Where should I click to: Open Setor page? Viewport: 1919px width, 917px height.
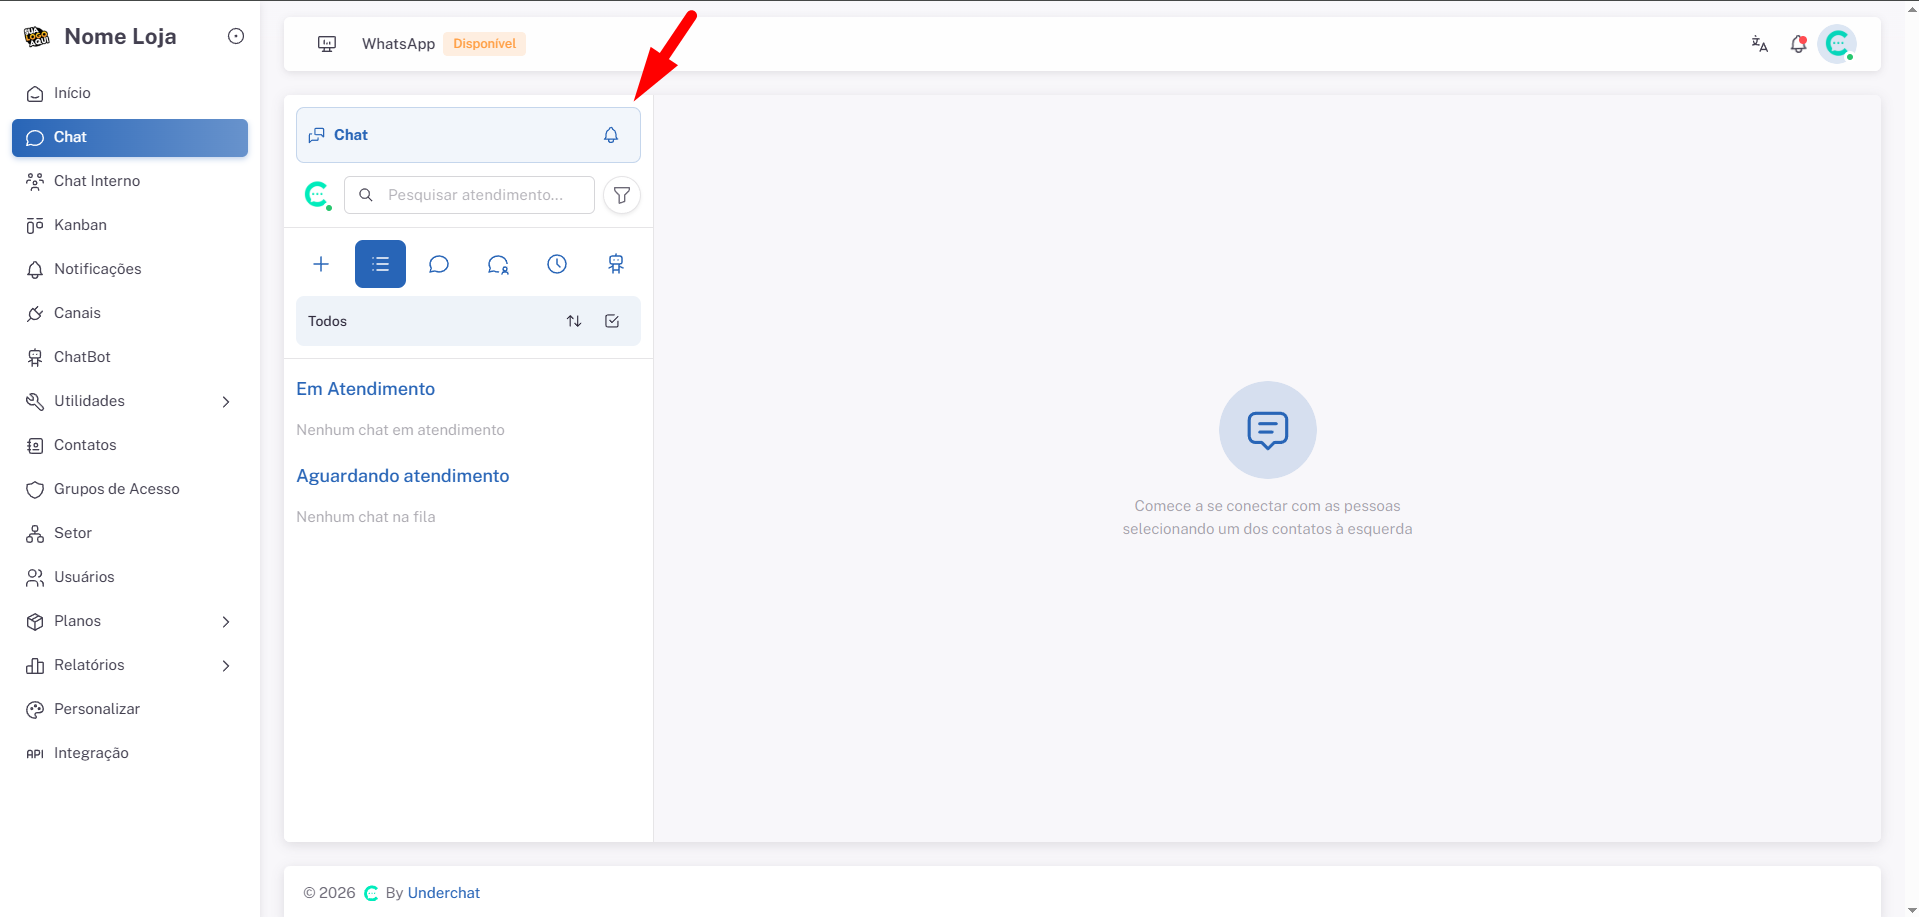click(x=130, y=533)
